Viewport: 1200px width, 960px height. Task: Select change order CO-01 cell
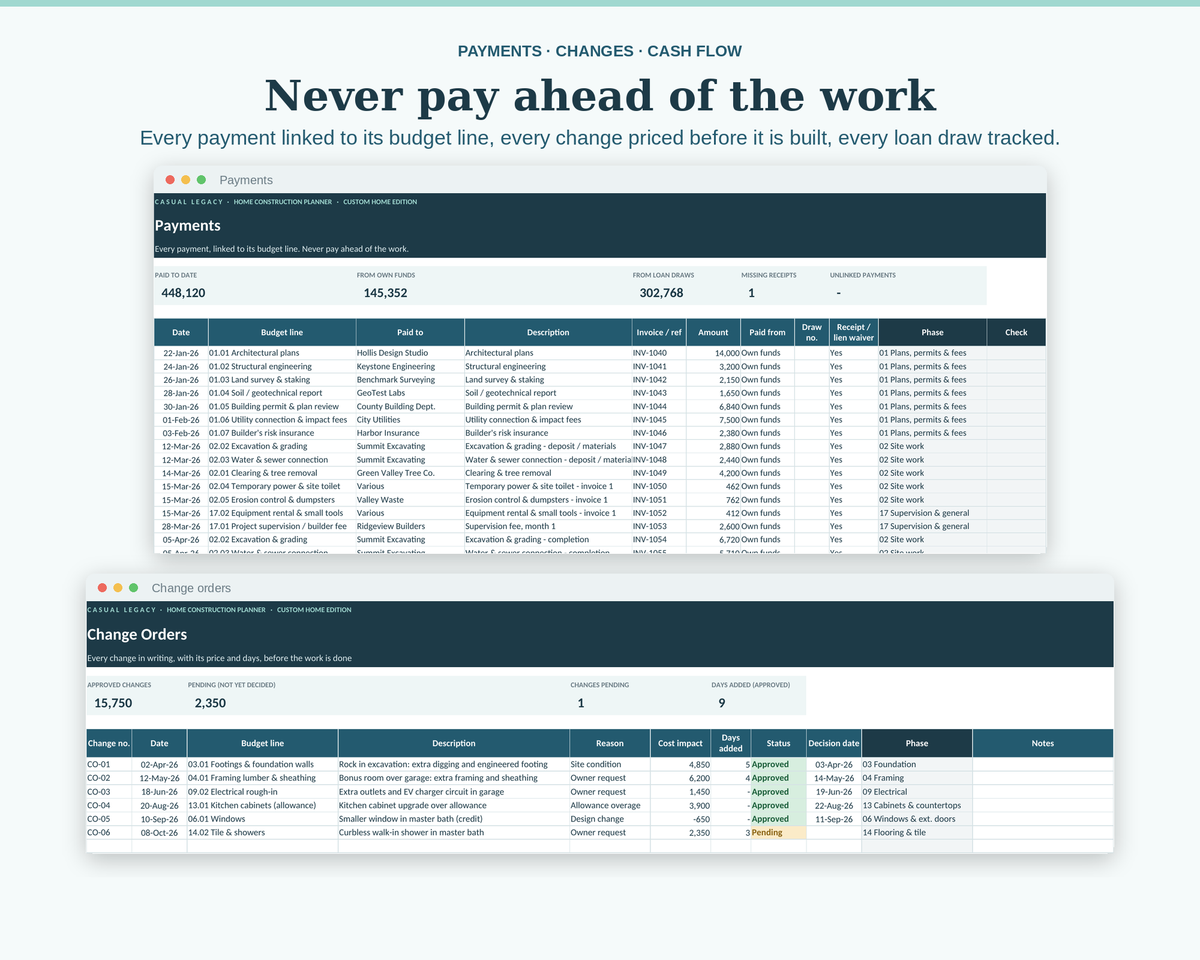click(109, 764)
